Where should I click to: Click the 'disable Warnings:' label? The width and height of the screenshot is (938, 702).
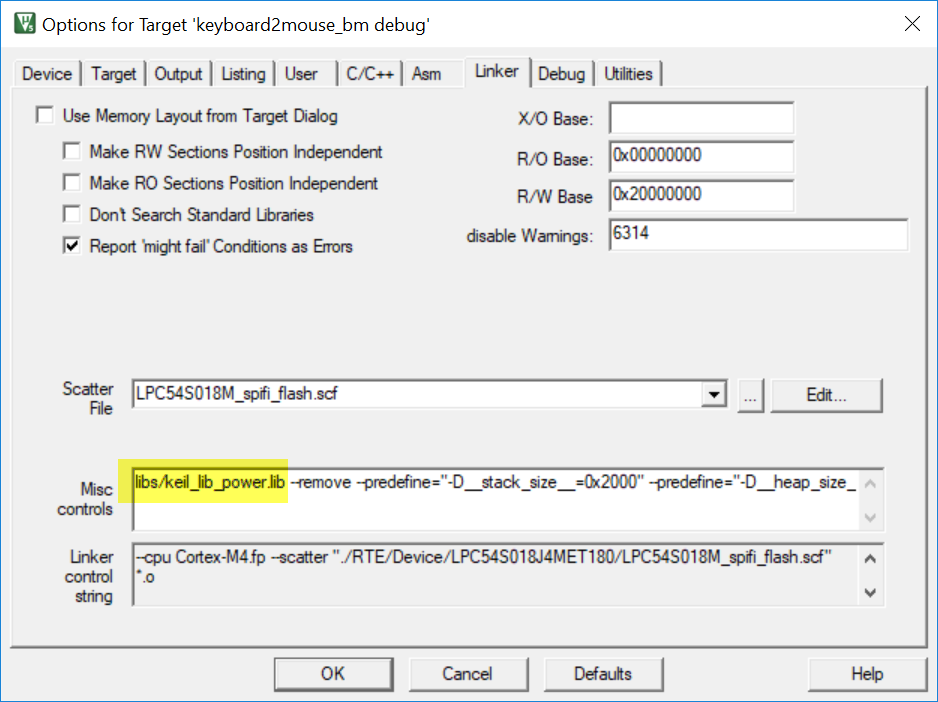(x=529, y=236)
